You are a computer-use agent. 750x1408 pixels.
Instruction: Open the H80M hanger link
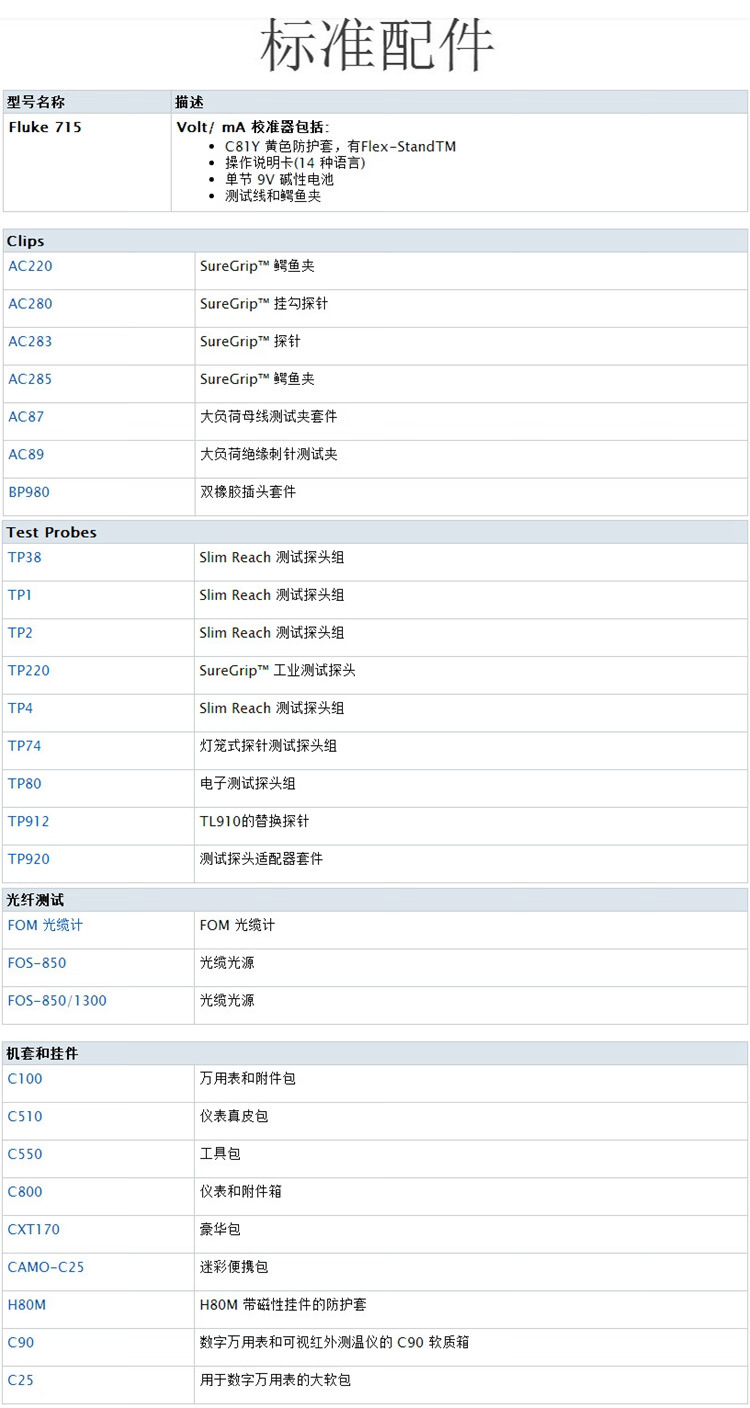pos(27,1305)
